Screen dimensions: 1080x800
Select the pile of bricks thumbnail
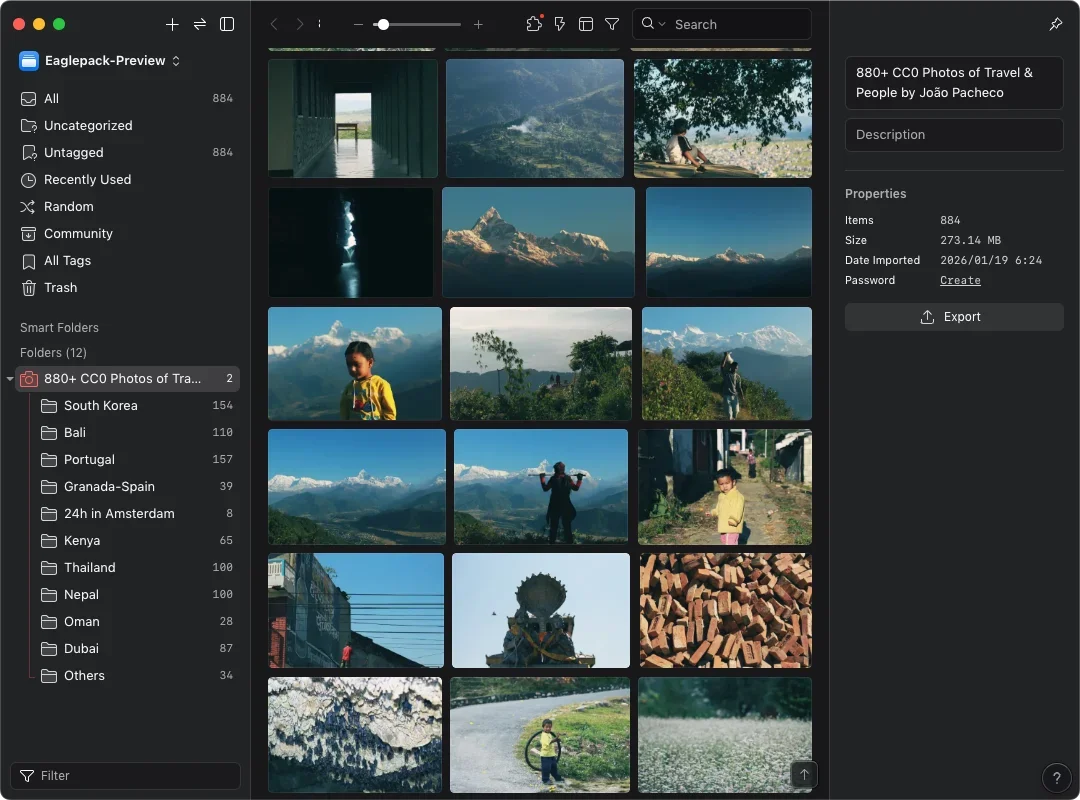[x=725, y=610]
